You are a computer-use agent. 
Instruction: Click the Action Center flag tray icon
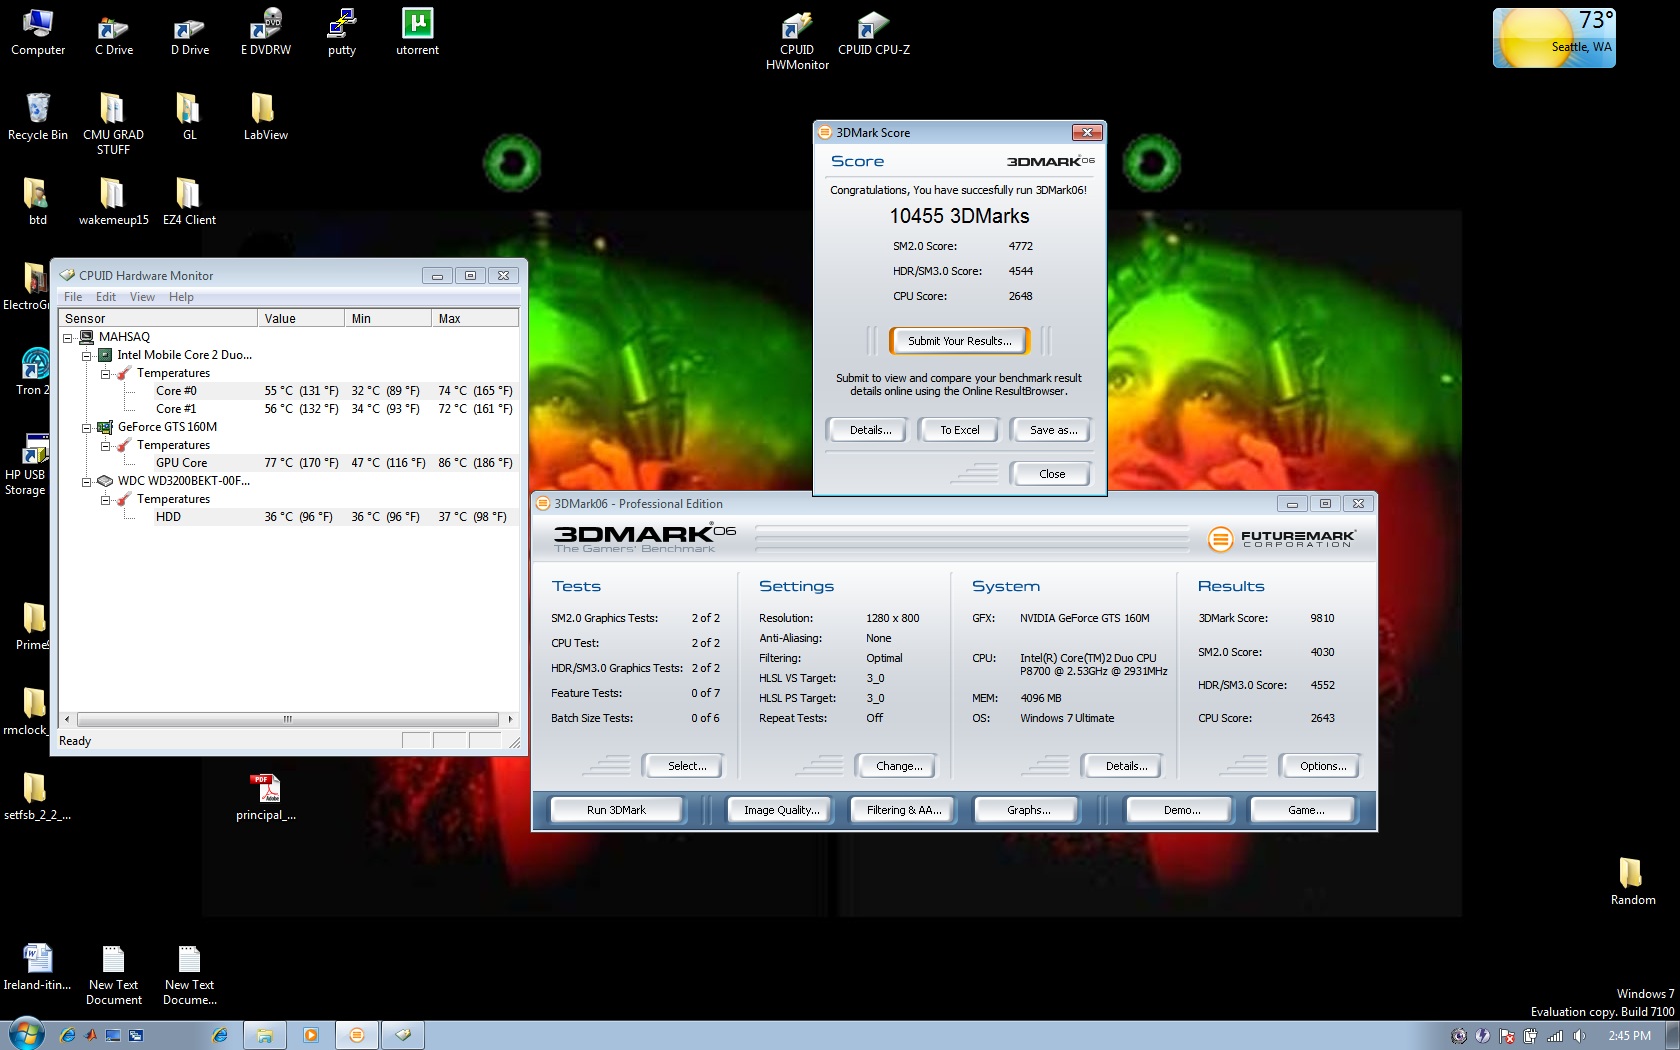pyautogui.click(x=1507, y=1036)
